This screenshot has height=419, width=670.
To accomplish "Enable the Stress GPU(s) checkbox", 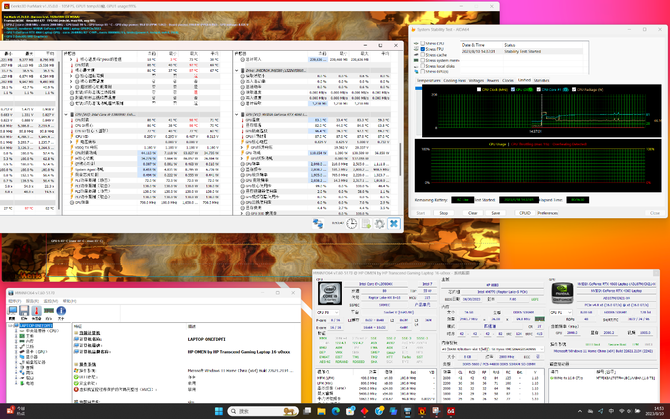I will tap(423, 71).
